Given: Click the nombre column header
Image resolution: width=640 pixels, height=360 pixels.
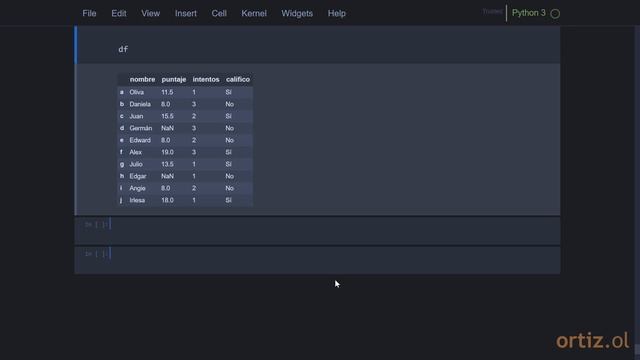Looking at the screenshot, I should pyautogui.click(x=142, y=80).
